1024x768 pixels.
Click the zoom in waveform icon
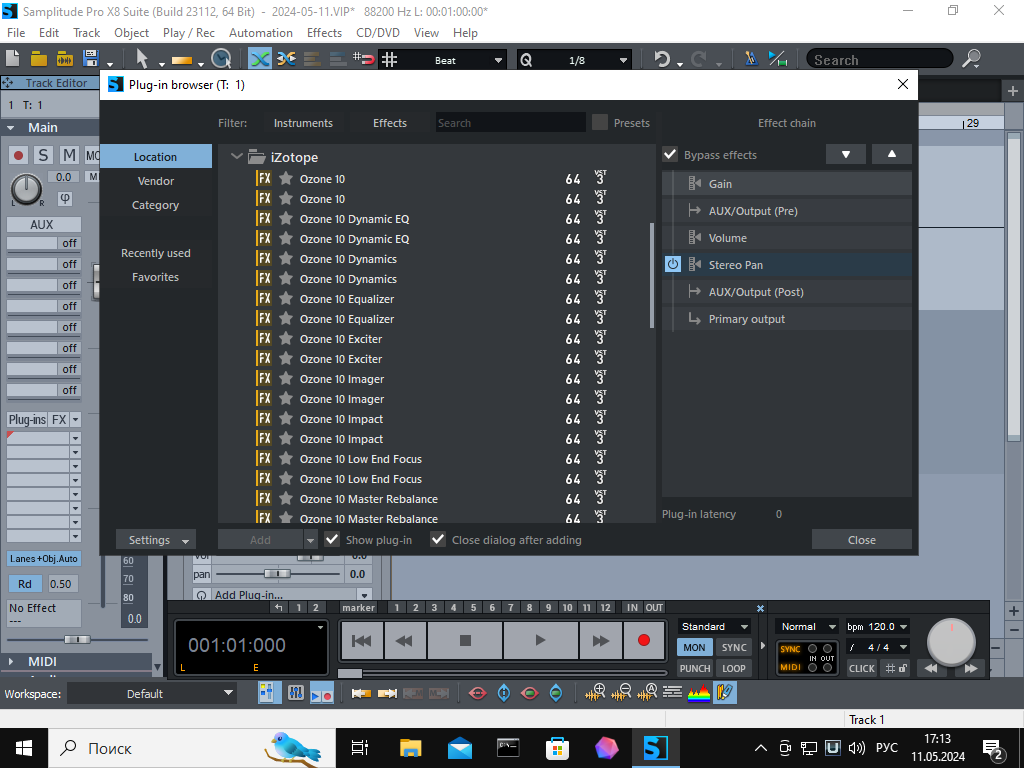click(596, 693)
